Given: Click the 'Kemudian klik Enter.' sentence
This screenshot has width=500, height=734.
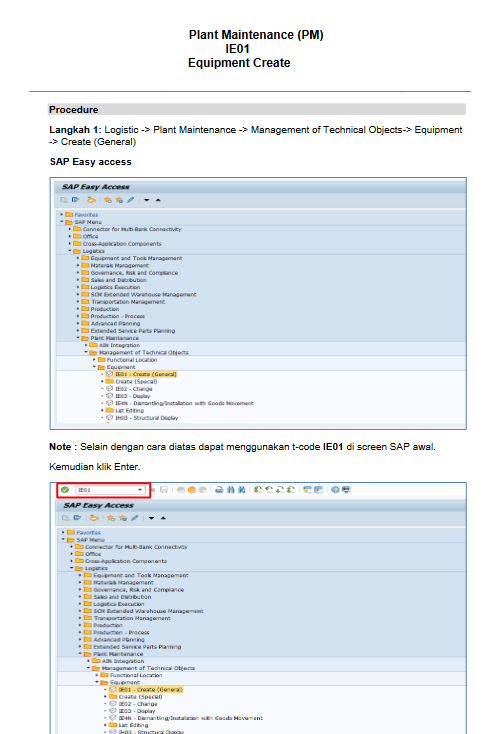Looking at the screenshot, I should (95, 467).
